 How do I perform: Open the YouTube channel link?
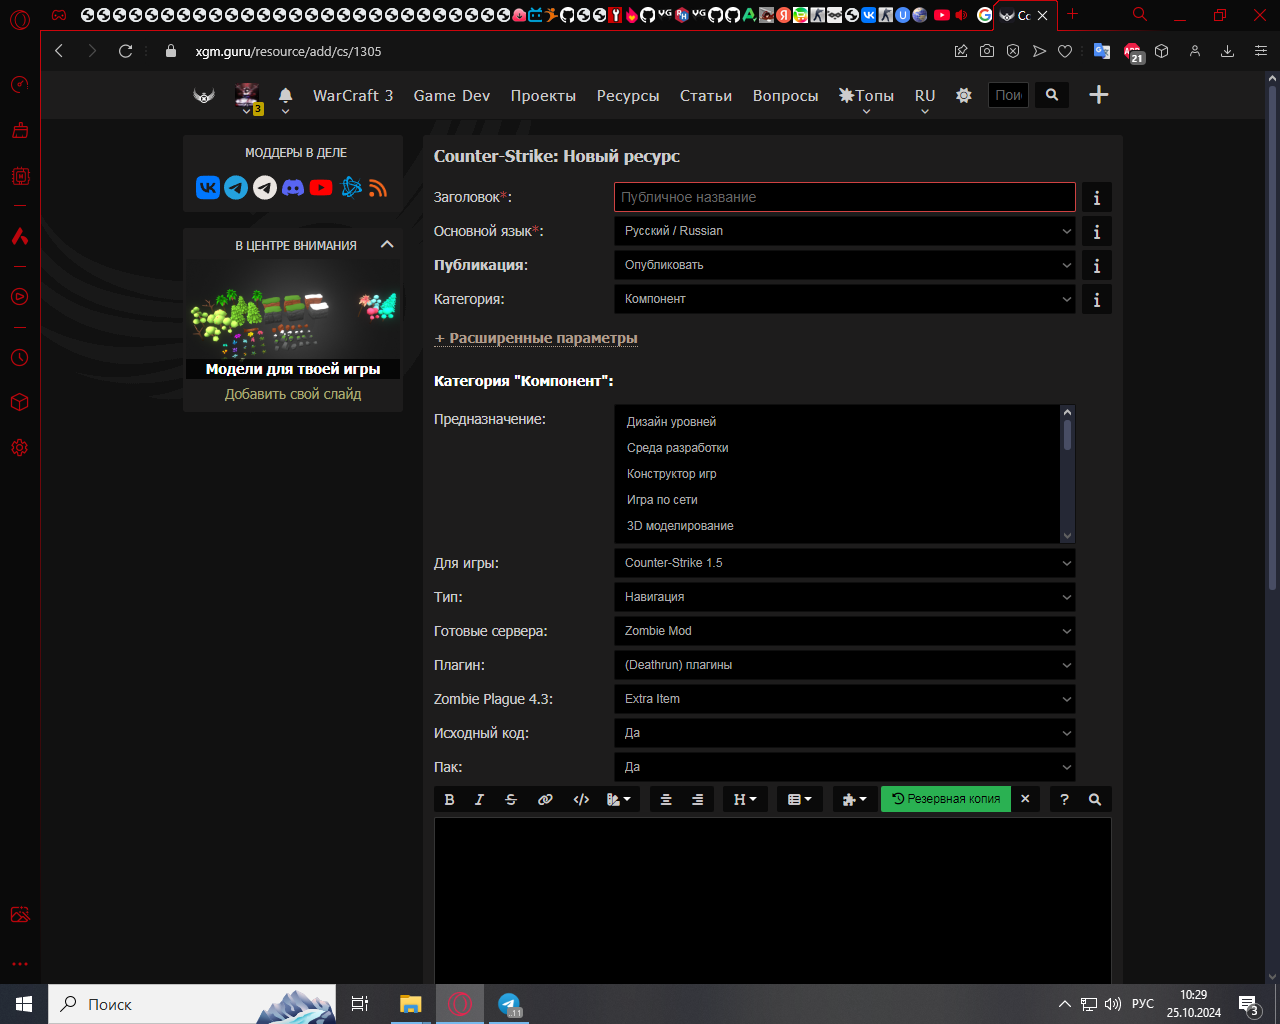tap(321, 187)
